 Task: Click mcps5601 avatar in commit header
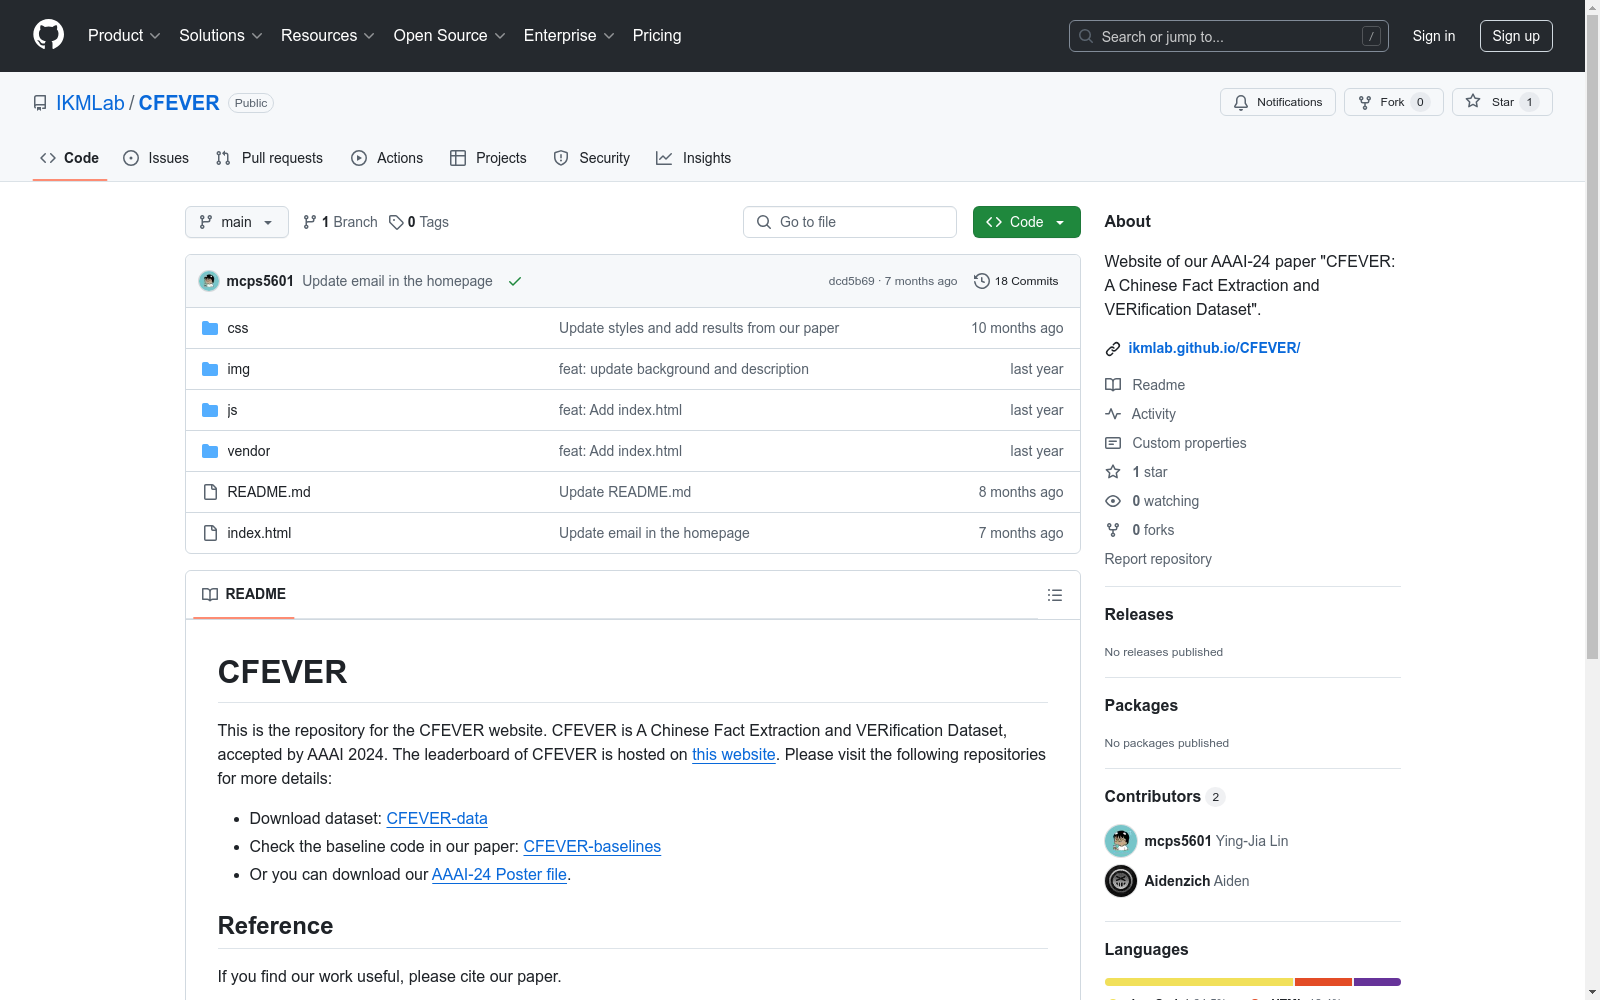(x=209, y=281)
